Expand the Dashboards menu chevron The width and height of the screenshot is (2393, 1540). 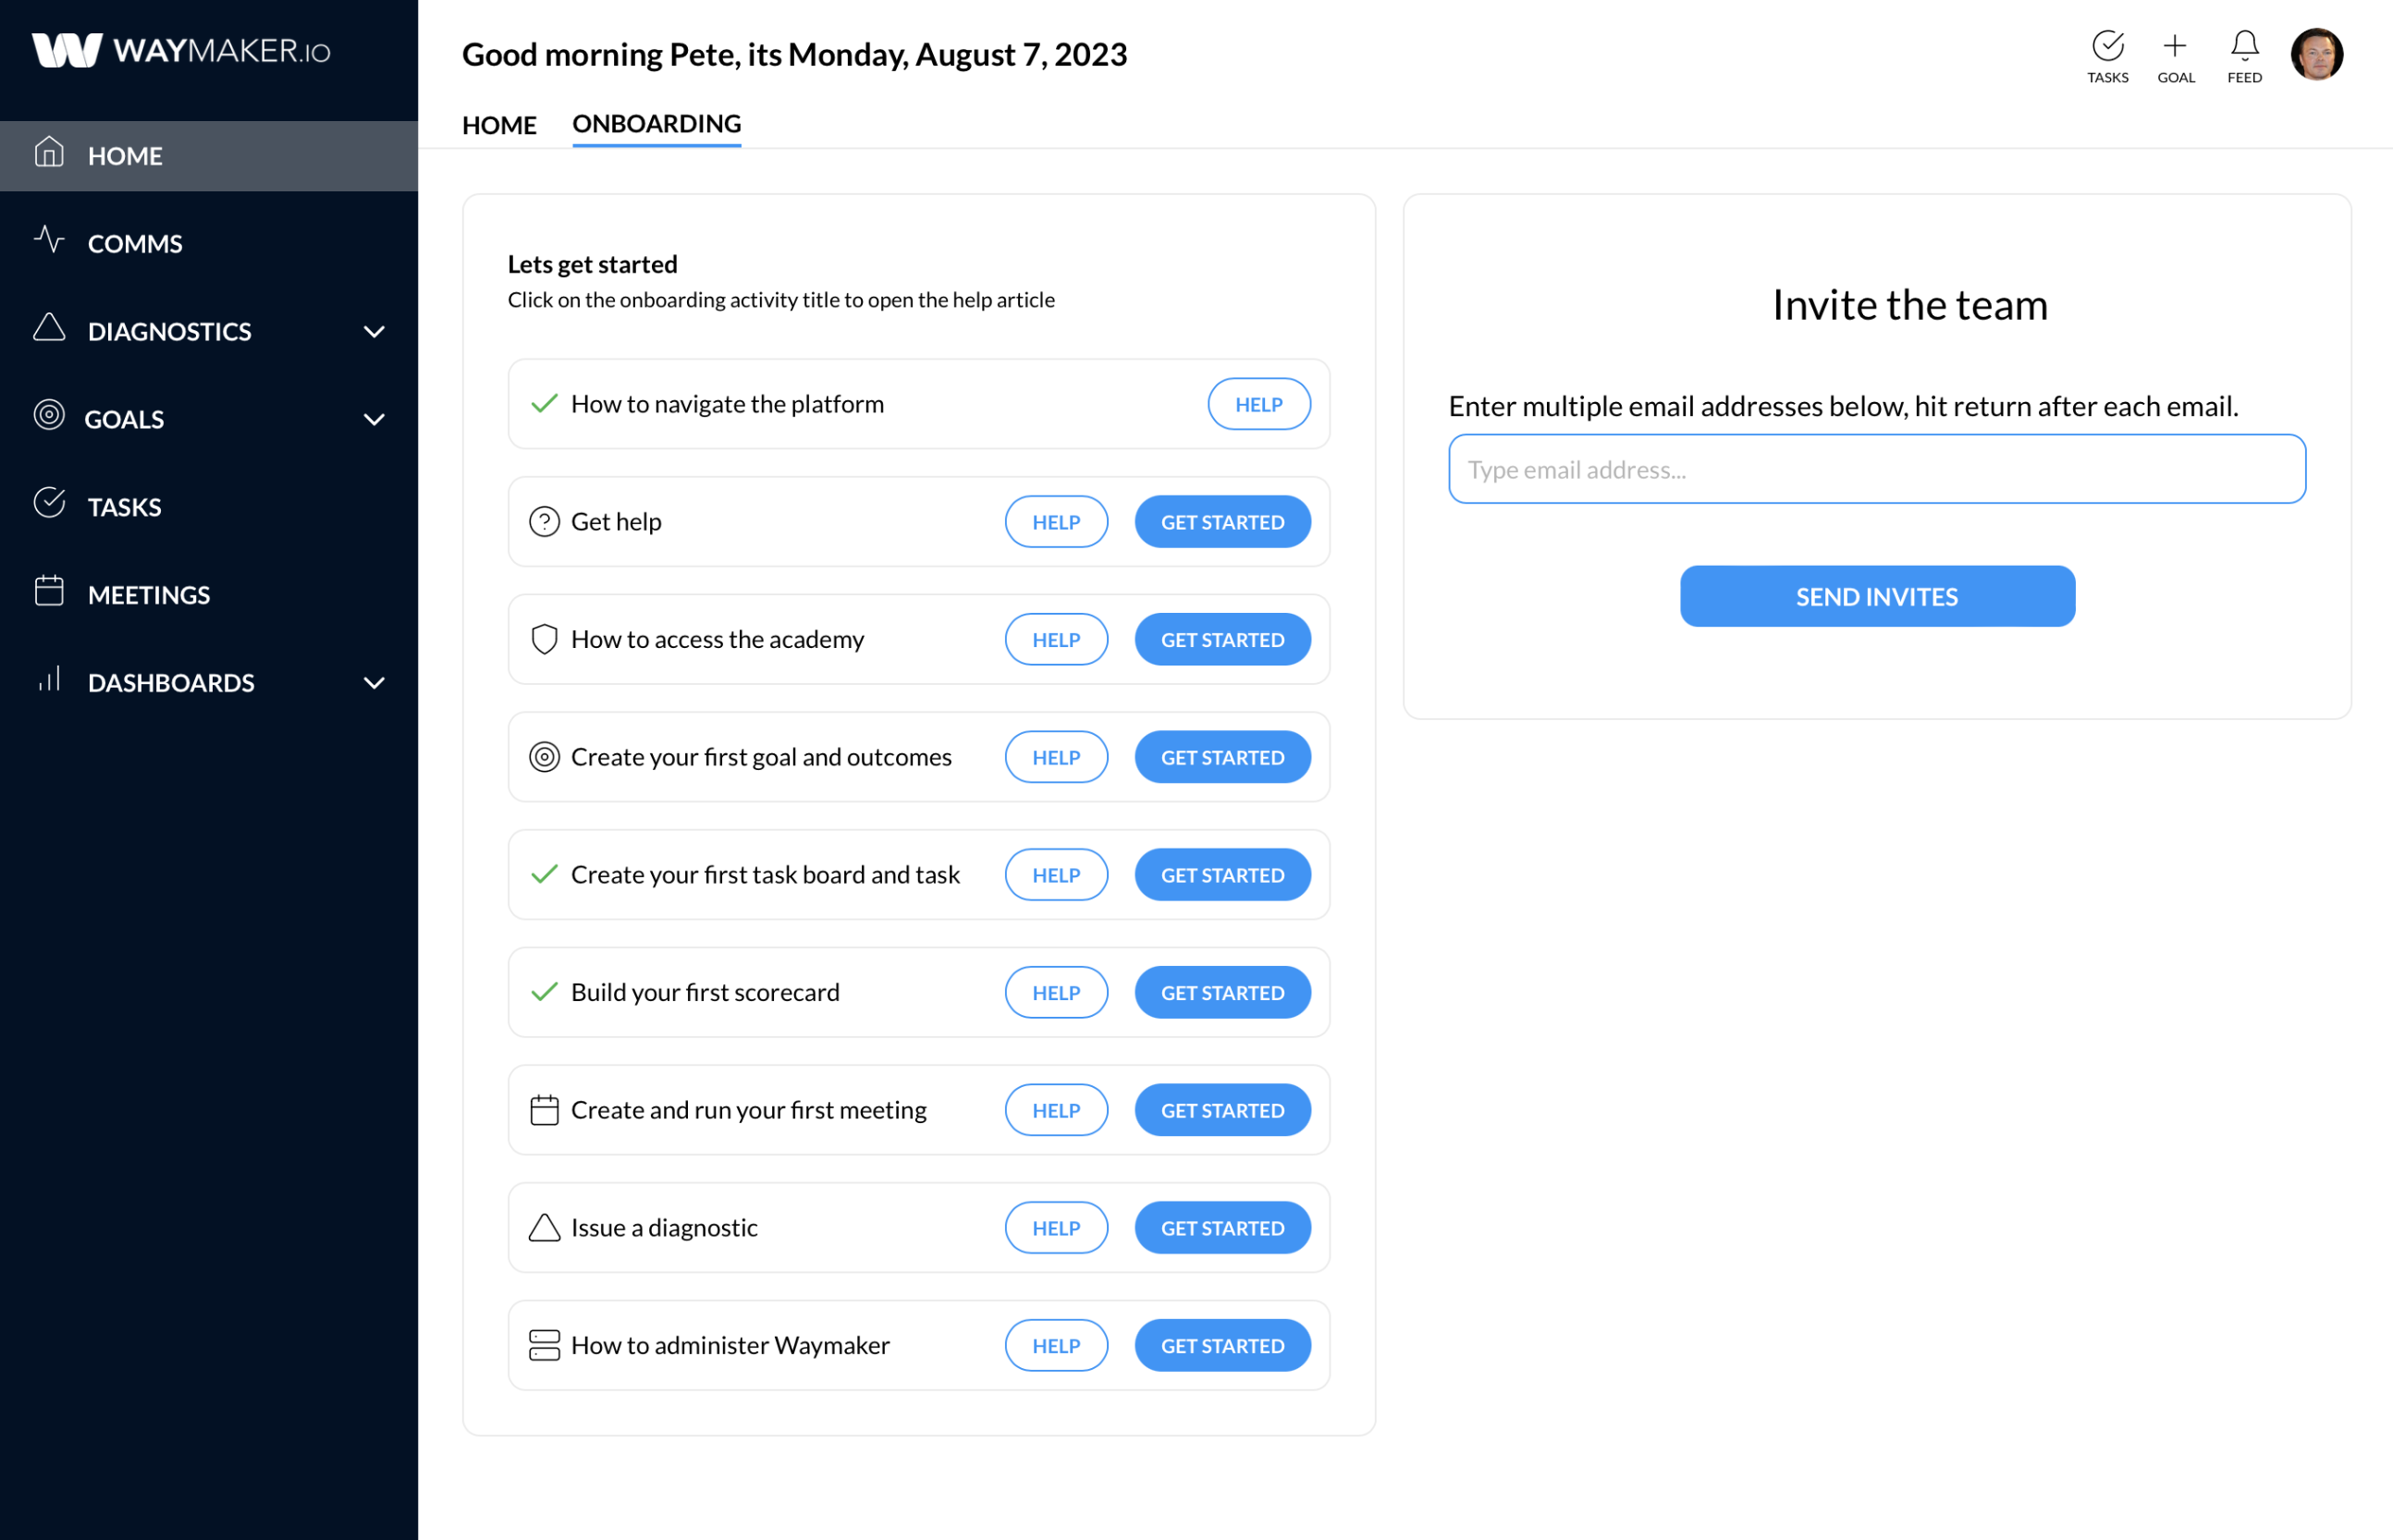[374, 684]
